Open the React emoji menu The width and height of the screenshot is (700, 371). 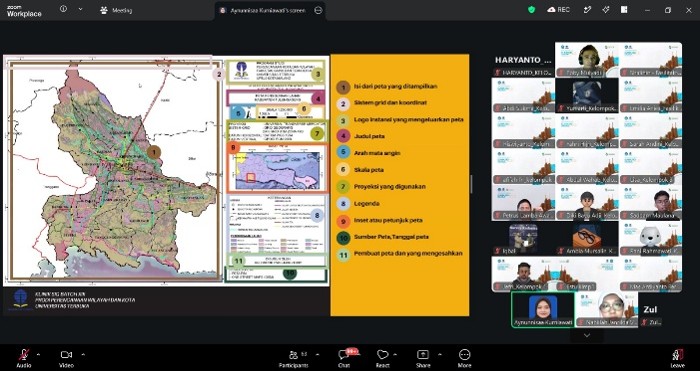pyautogui.click(x=383, y=358)
